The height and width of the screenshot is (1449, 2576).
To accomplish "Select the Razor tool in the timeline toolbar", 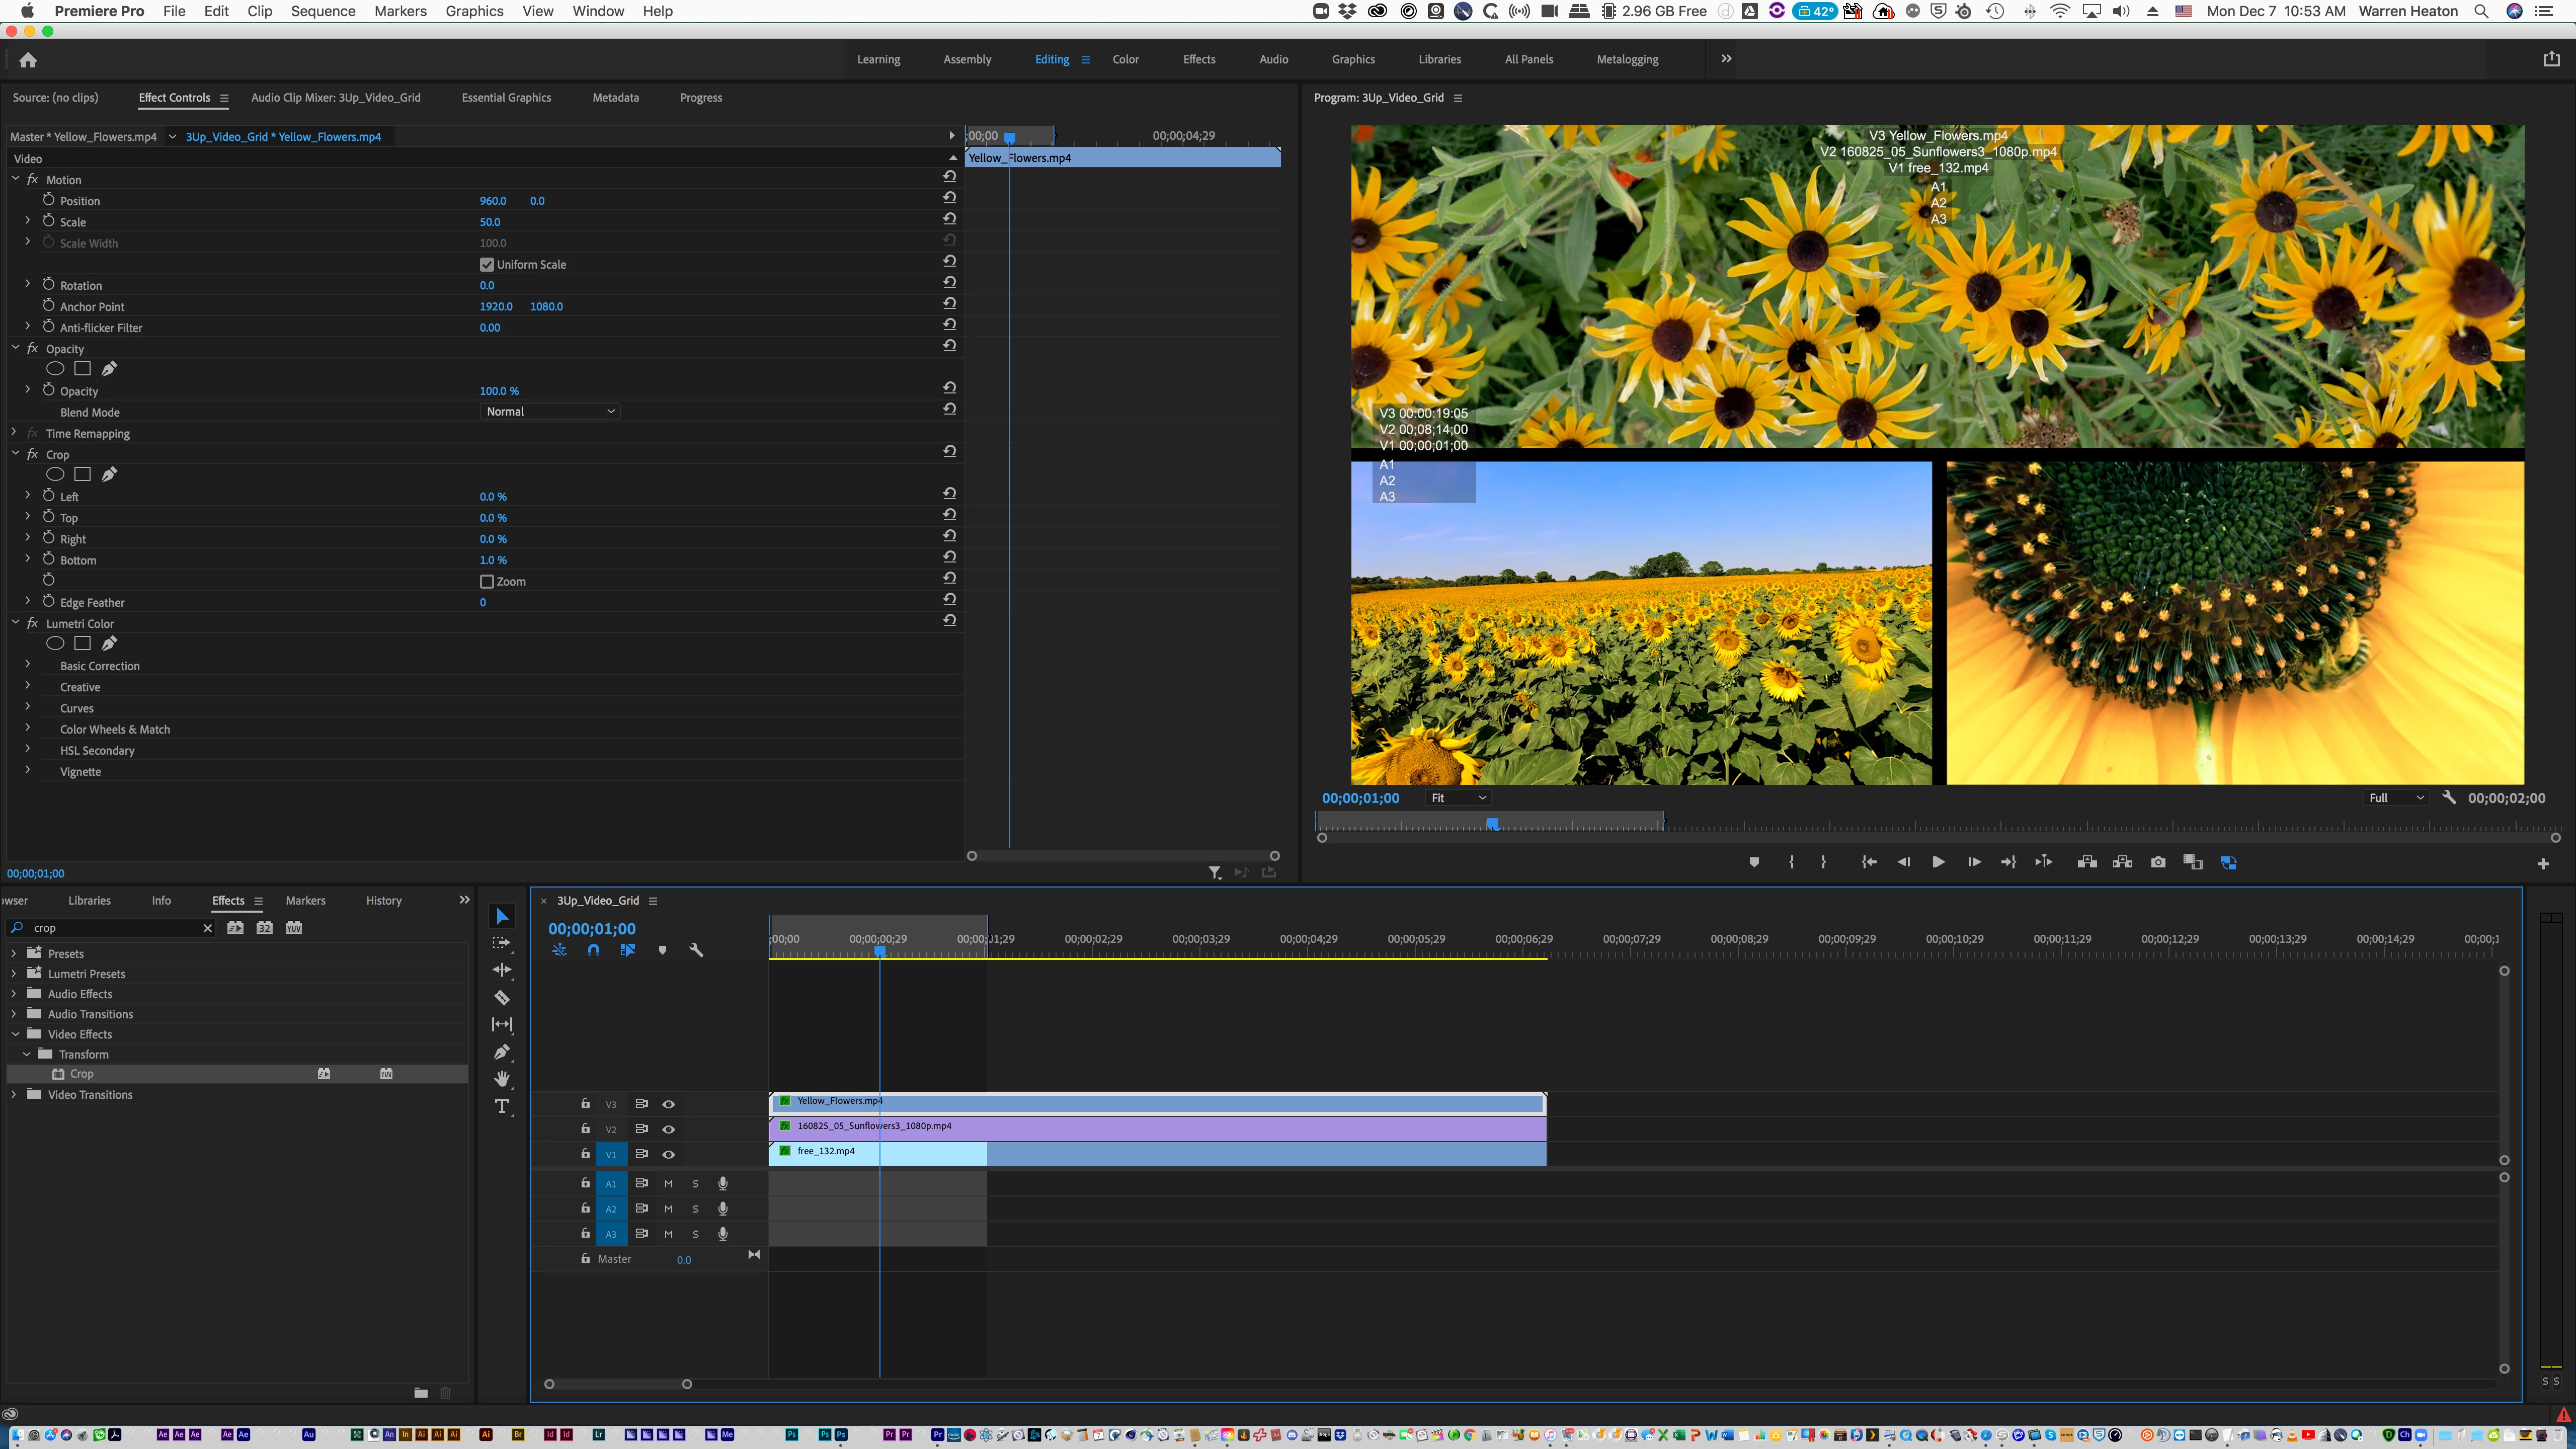I will (502, 997).
